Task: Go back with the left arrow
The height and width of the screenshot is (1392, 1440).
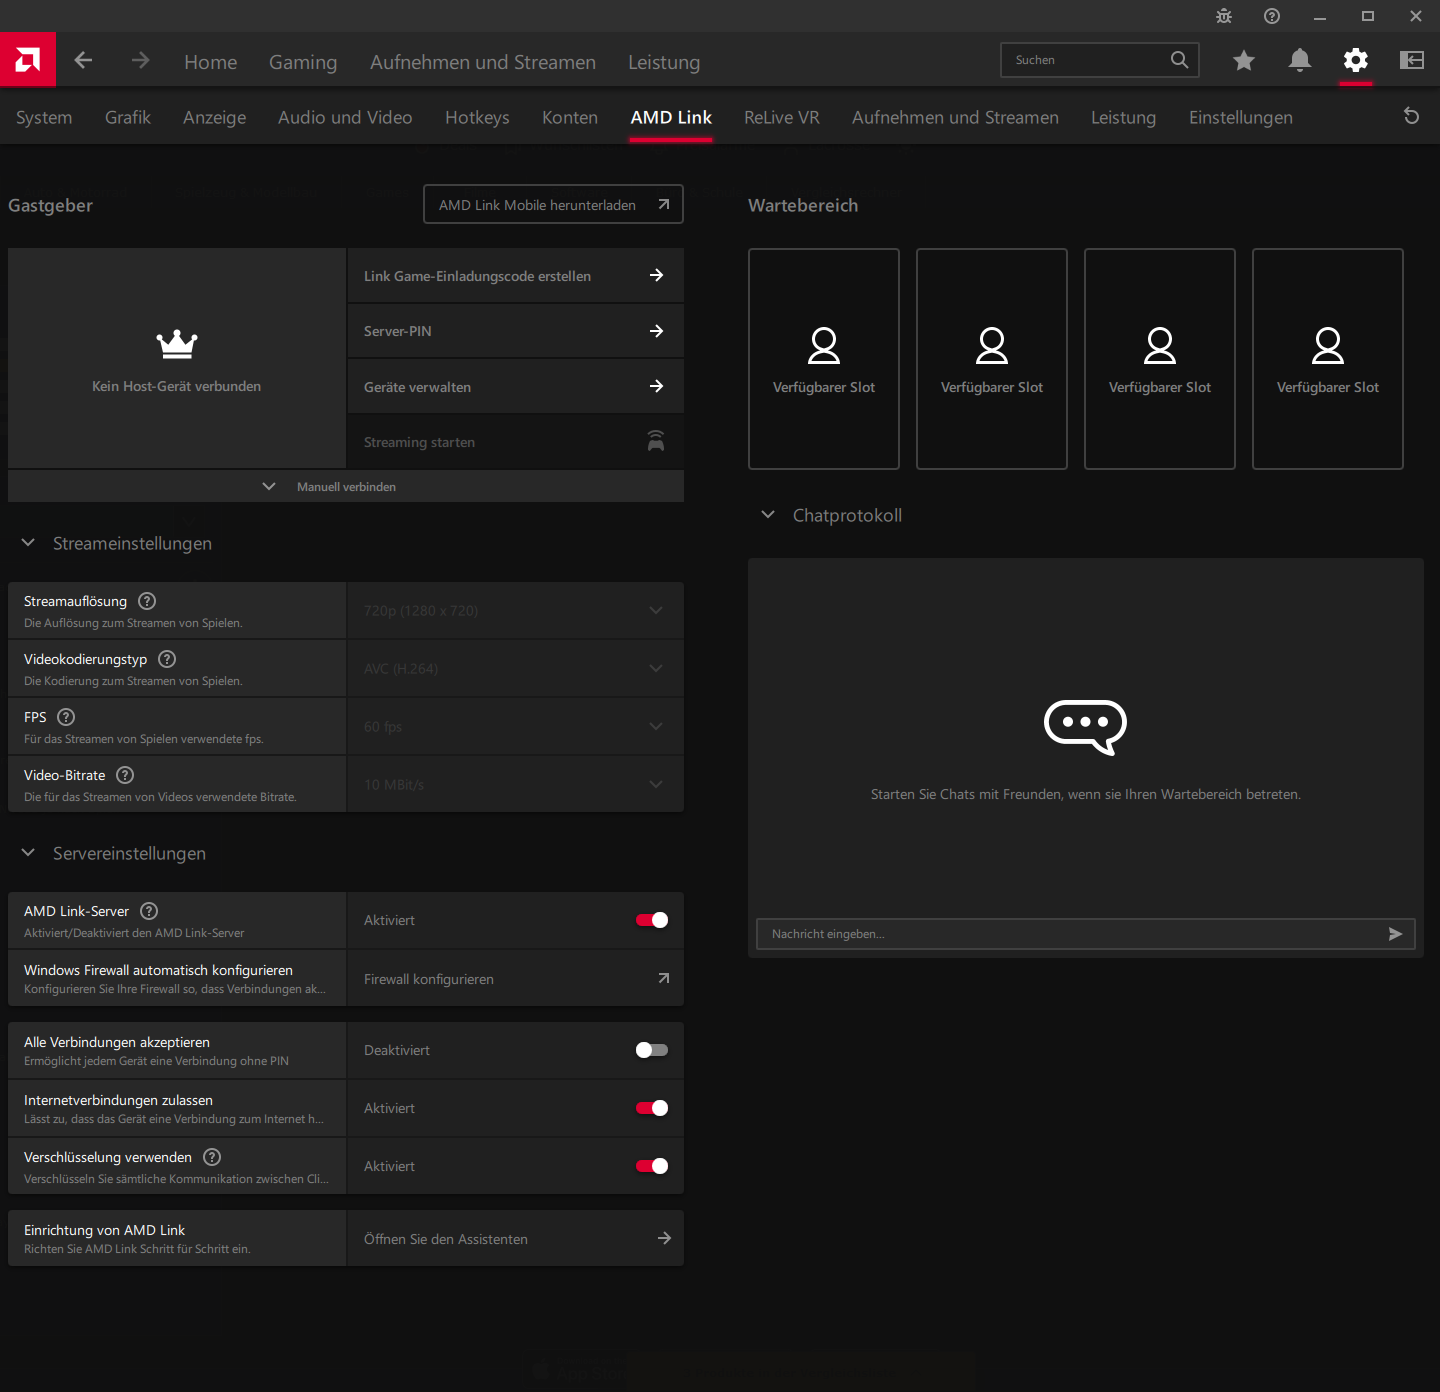Action: pos(83,60)
